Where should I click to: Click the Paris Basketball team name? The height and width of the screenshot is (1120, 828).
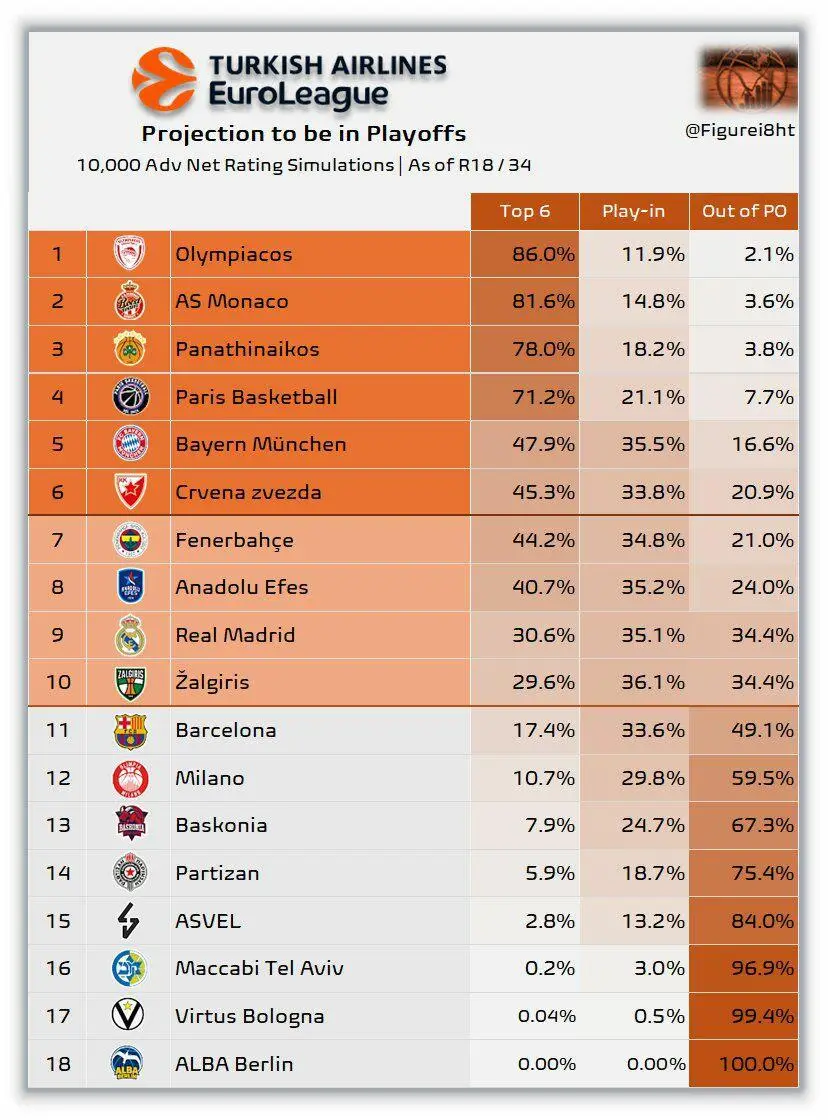pos(256,397)
